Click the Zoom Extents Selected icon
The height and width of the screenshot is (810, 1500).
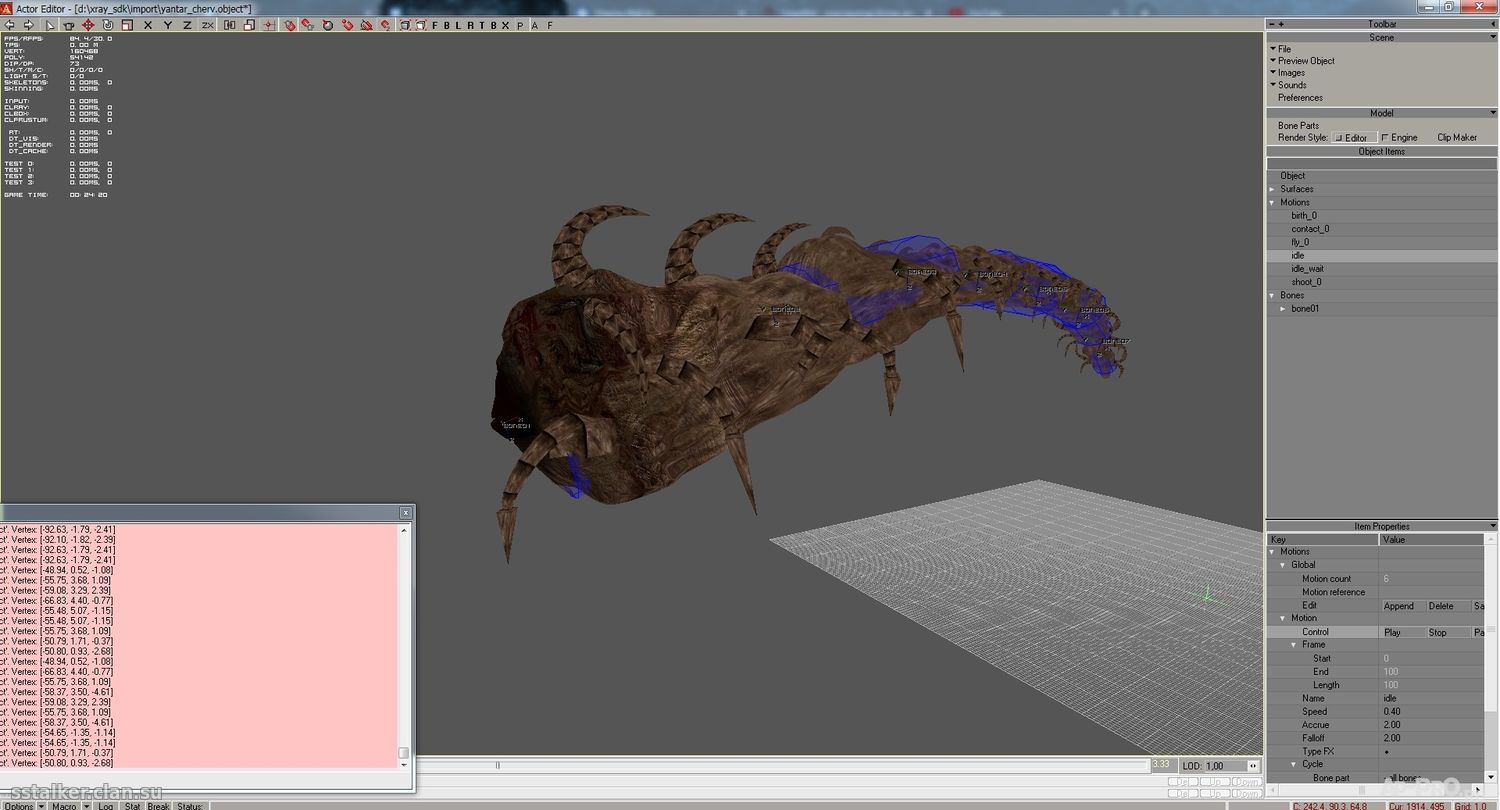[421, 24]
